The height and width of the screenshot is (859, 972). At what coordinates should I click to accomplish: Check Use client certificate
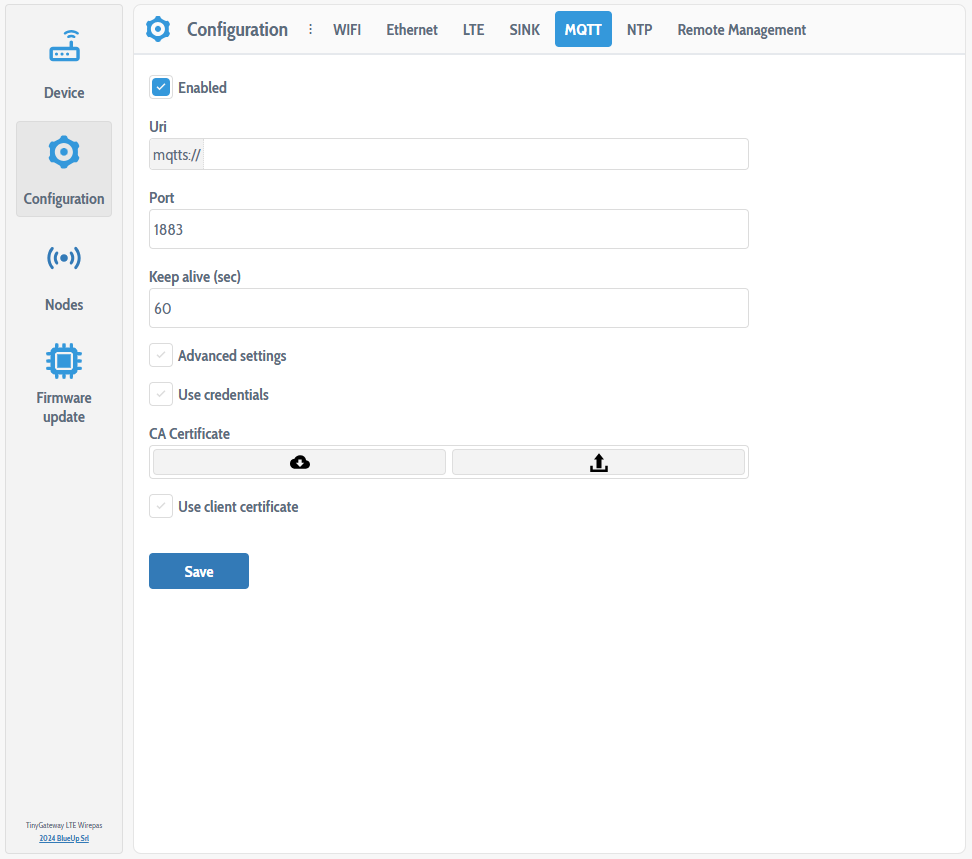pos(161,506)
